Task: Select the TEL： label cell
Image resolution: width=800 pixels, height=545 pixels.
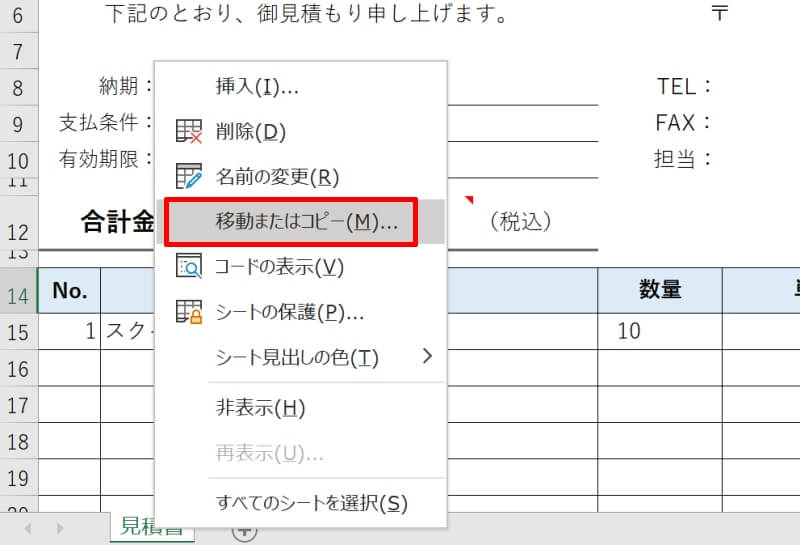Action: pyautogui.click(x=684, y=86)
